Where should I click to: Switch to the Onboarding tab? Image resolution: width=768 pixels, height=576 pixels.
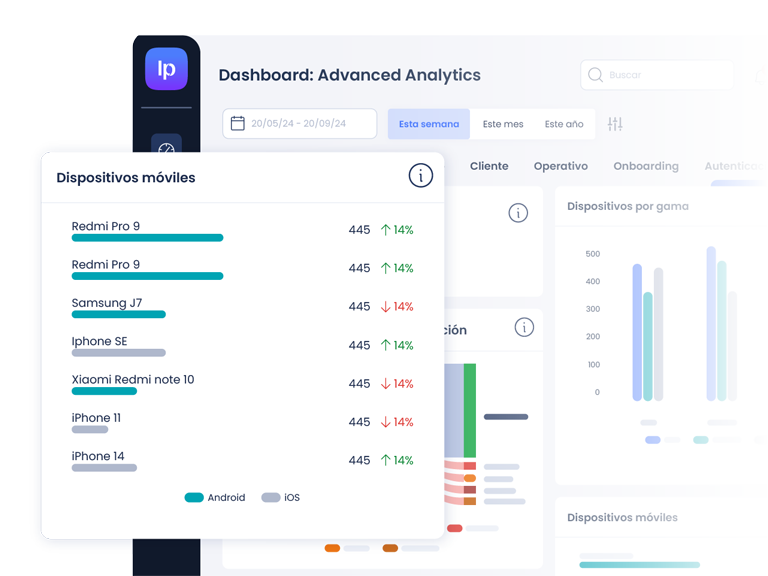(x=646, y=166)
